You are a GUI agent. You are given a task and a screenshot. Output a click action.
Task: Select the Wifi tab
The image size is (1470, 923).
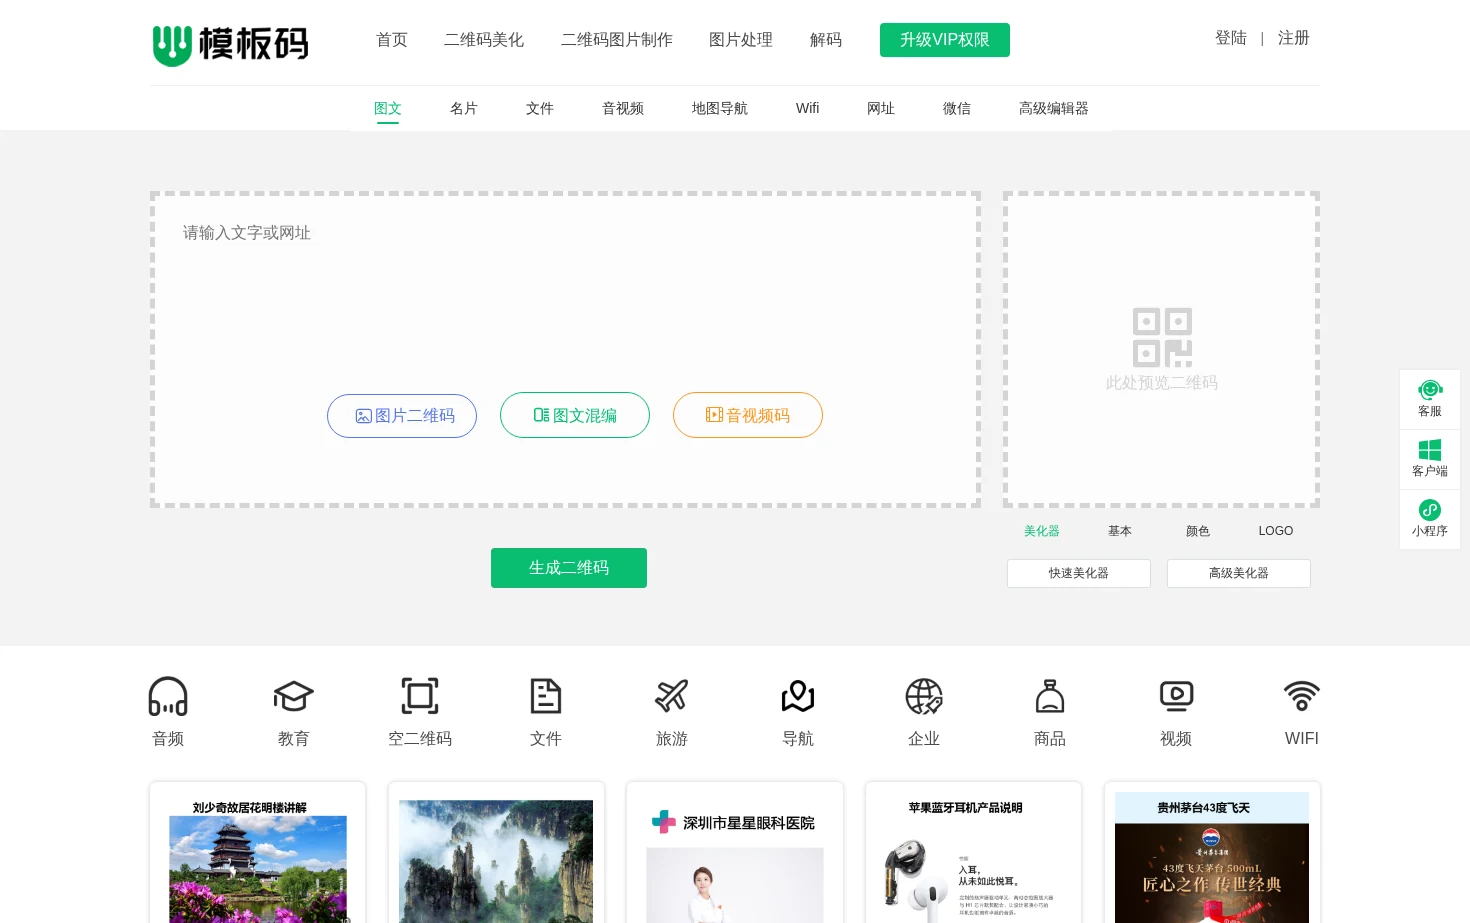point(808,109)
